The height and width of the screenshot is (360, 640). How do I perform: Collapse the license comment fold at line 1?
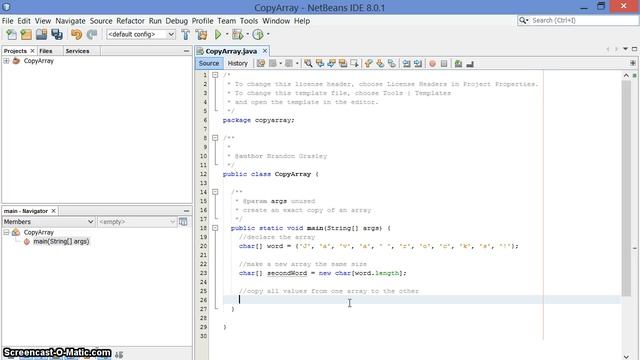click(x=215, y=75)
